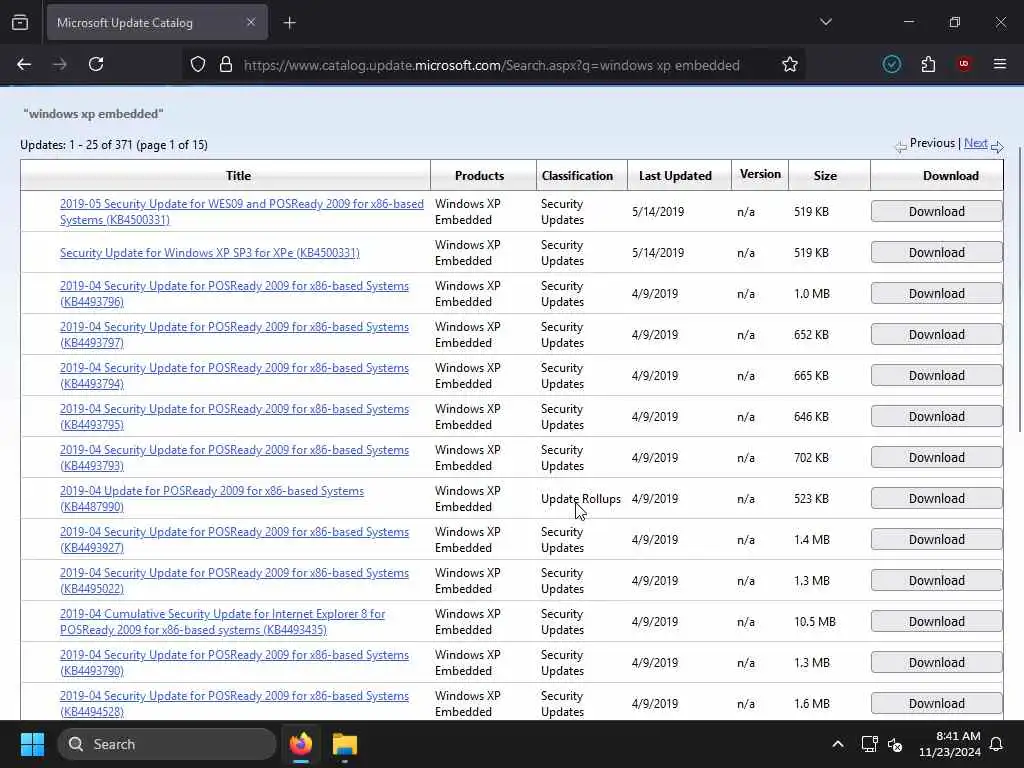The height and width of the screenshot is (768, 1024).
Task: Download the Update Rollups KB4487990 row
Action: click(936, 498)
